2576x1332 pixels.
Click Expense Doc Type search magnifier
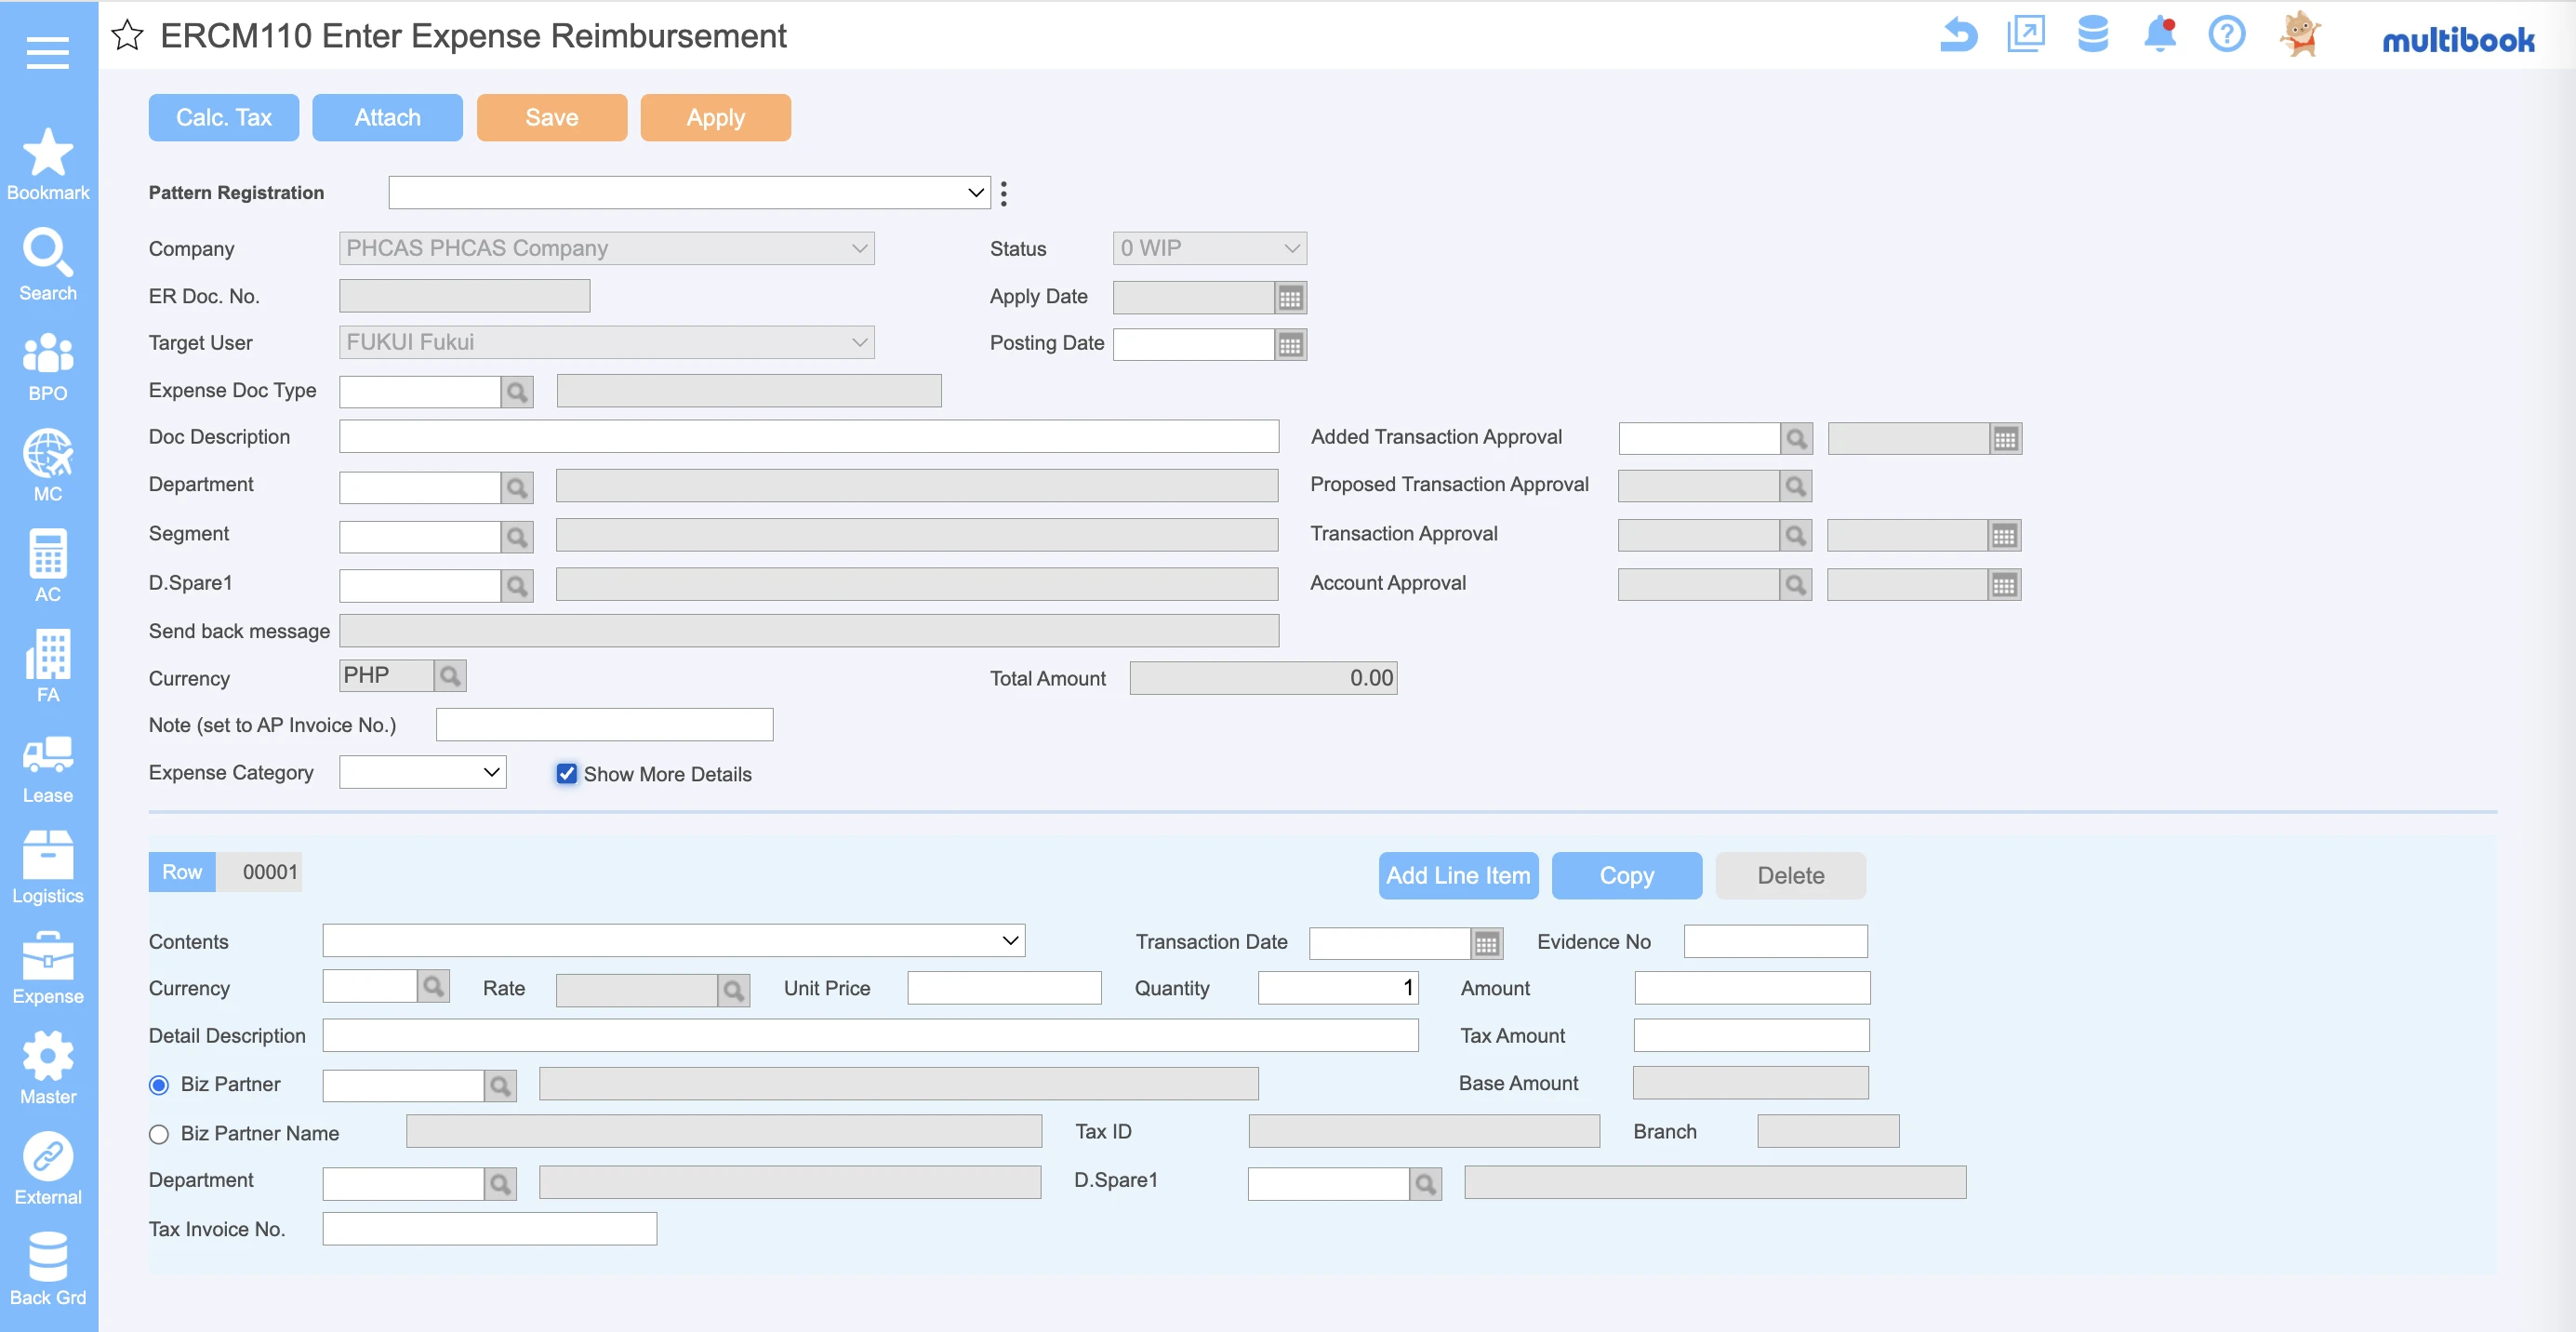517,392
